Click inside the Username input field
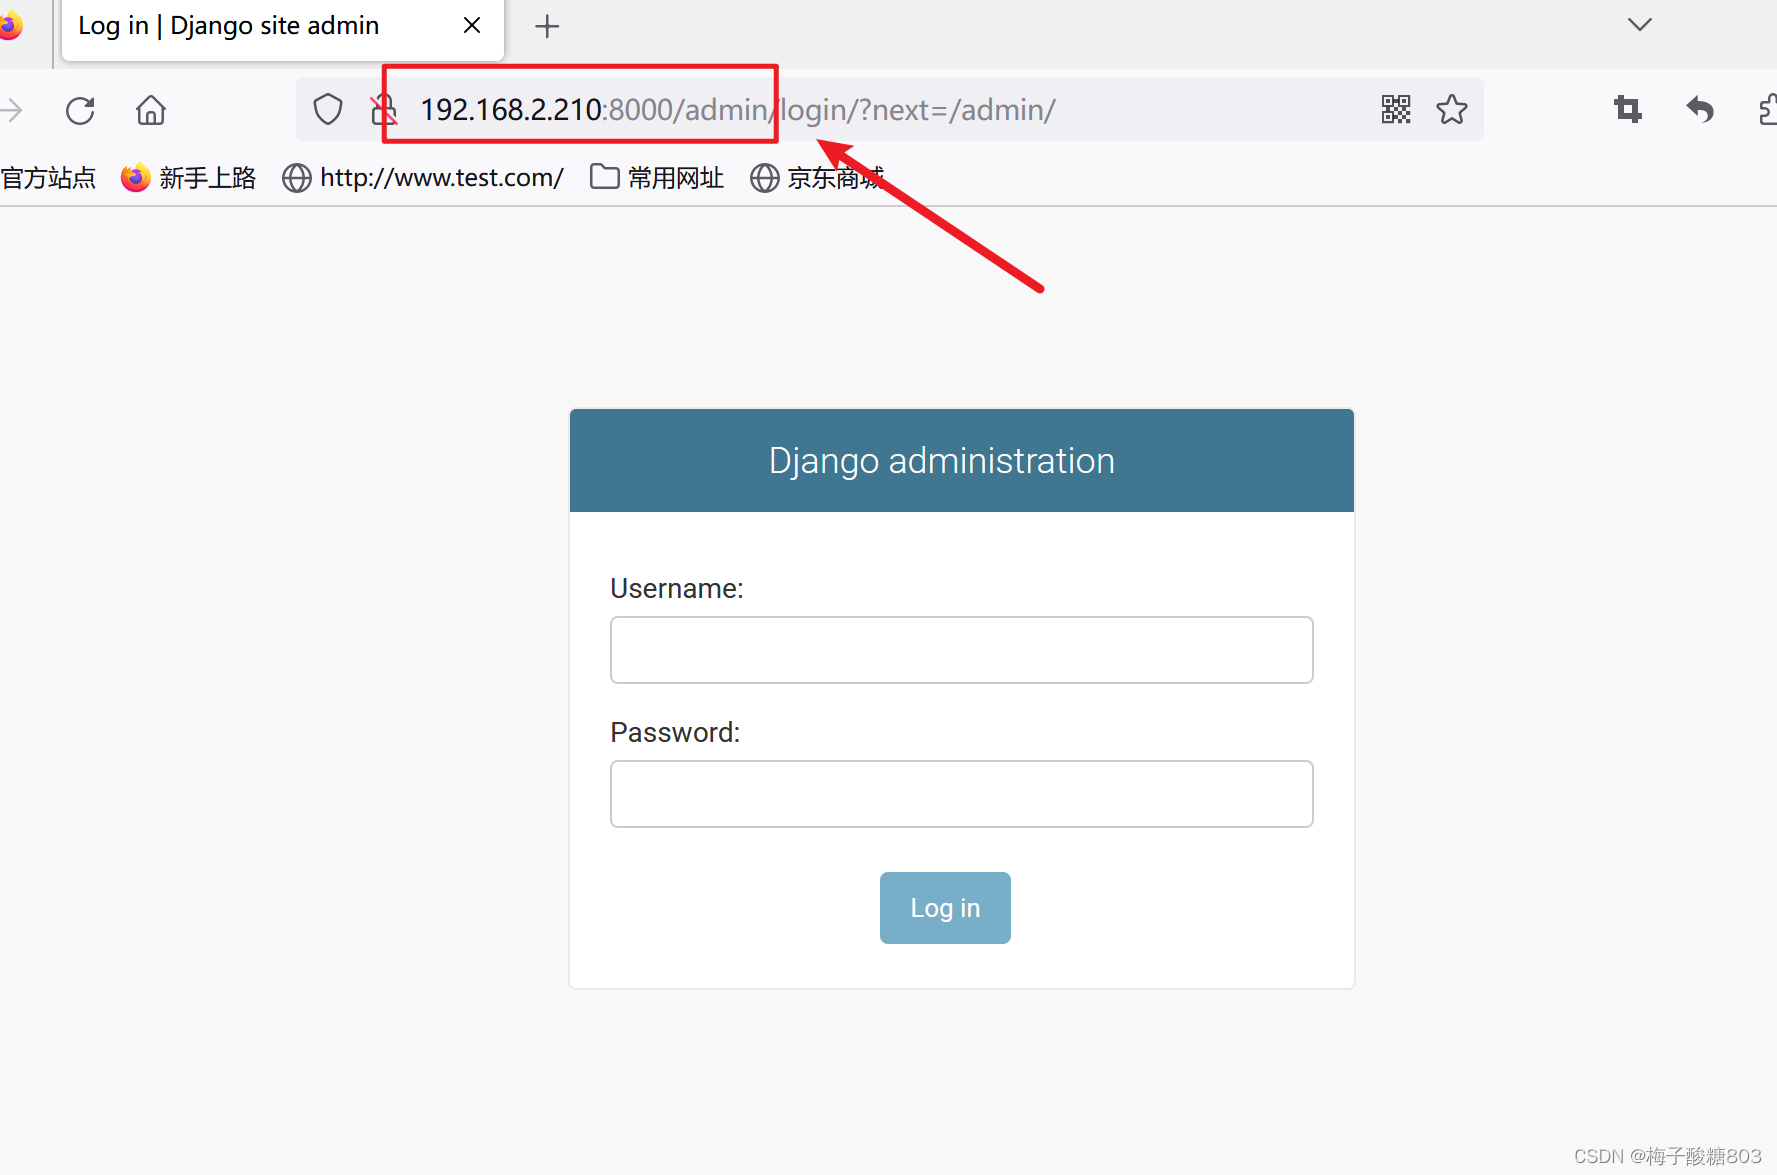The width and height of the screenshot is (1777, 1175). pos(960,650)
